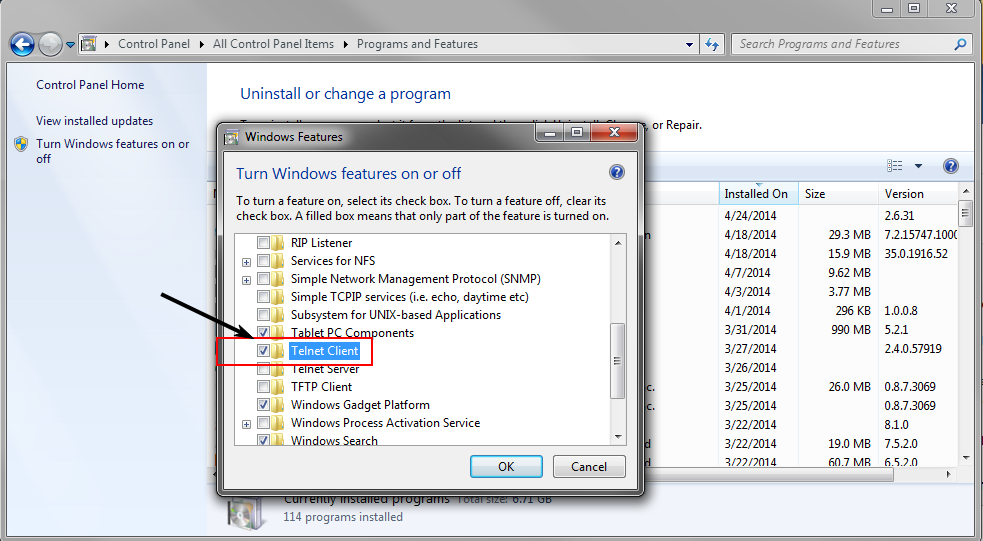
Task: Select the Tablet PC Components label
Action: (352, 333)
